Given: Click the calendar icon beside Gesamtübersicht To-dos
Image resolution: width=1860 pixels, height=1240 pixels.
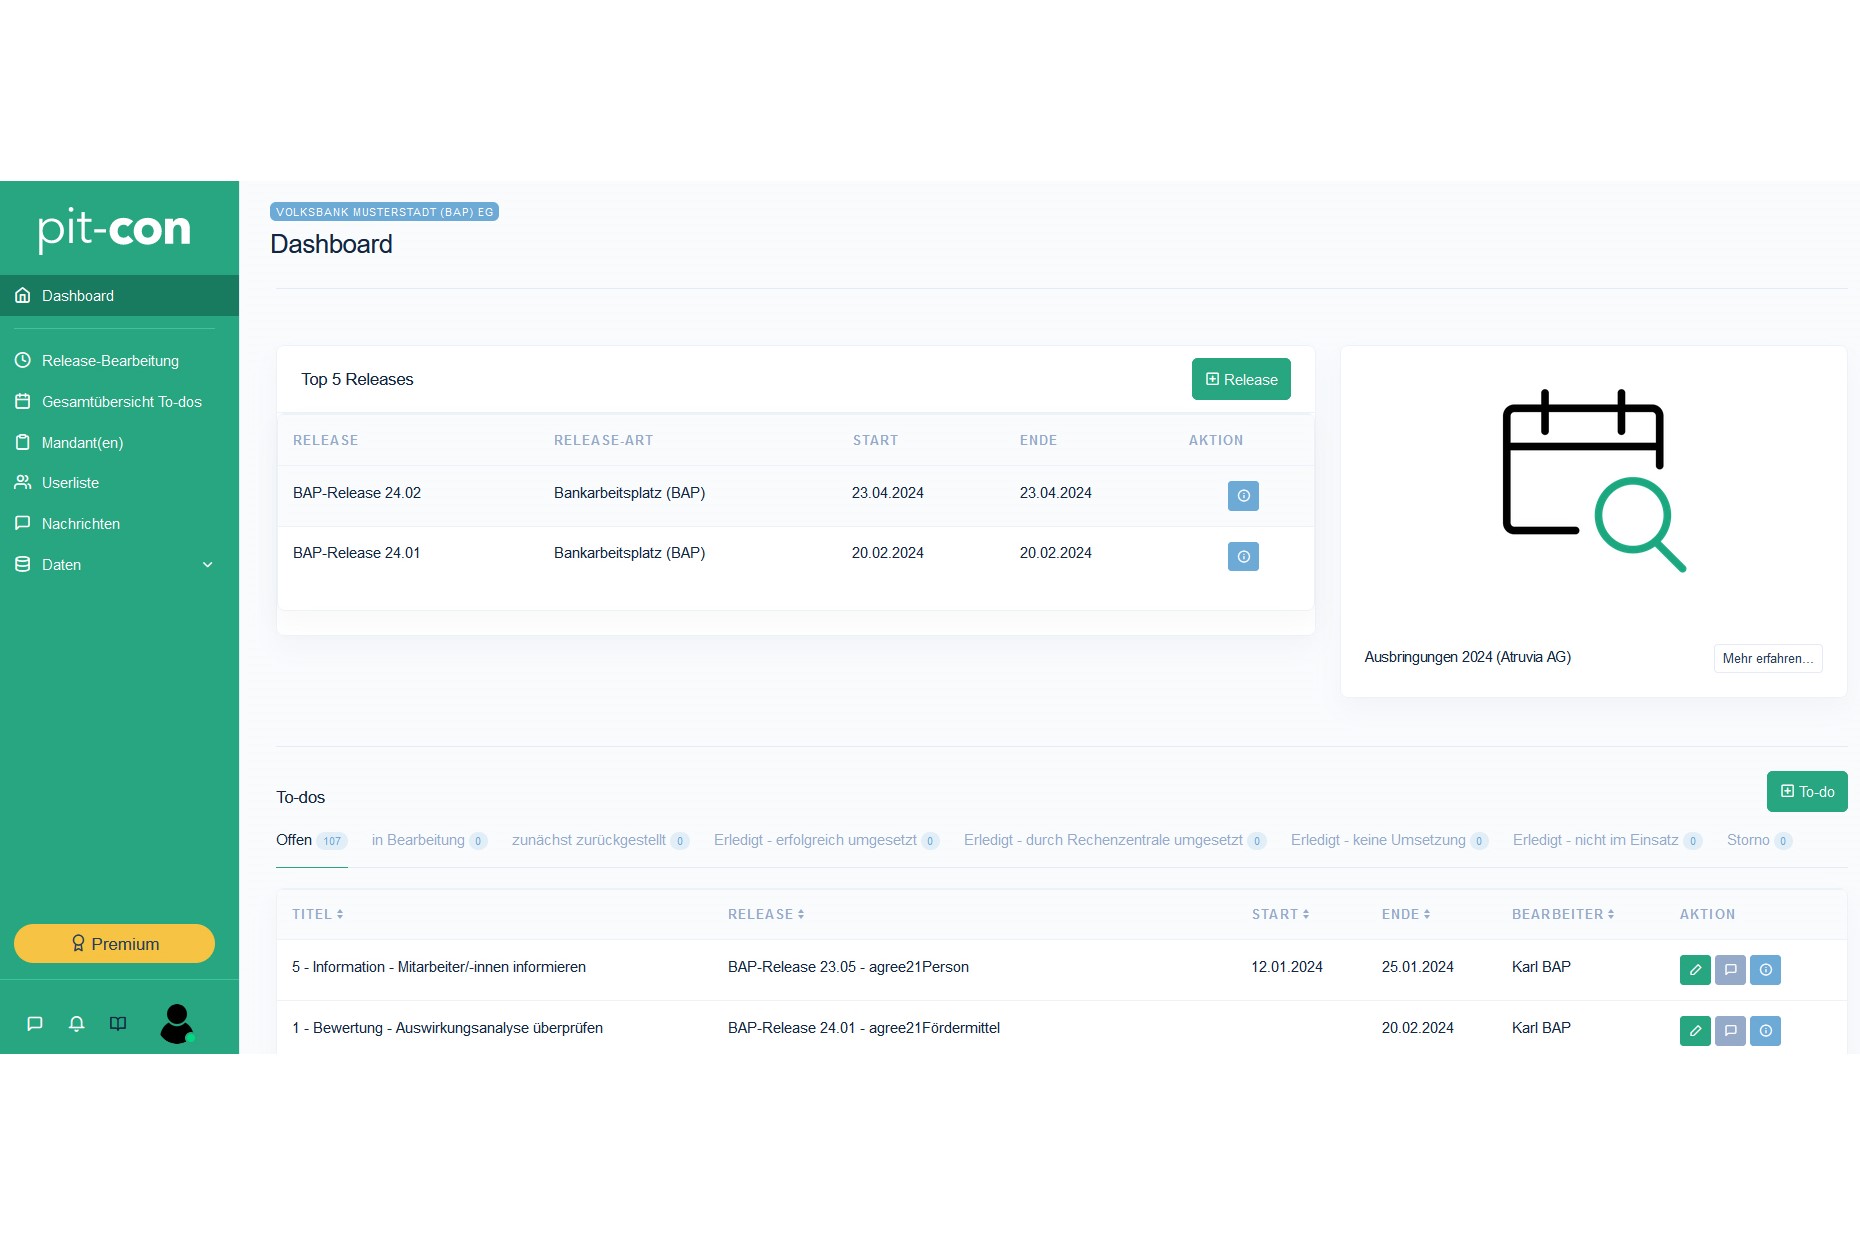Looking at the screenshot, I should click(22, 401).
